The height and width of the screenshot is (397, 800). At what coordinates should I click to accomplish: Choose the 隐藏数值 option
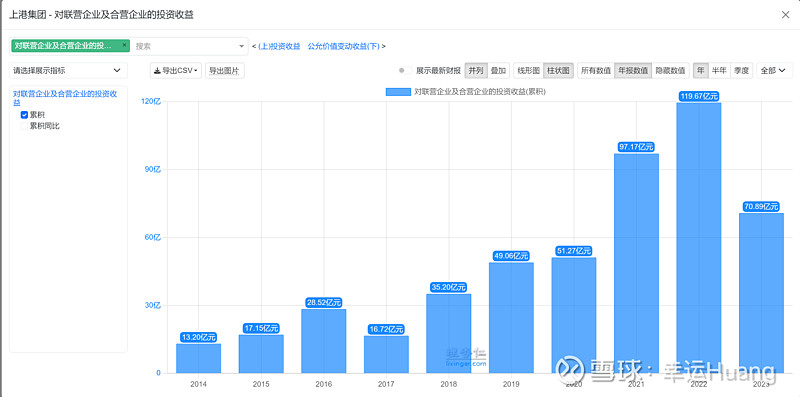670,71
